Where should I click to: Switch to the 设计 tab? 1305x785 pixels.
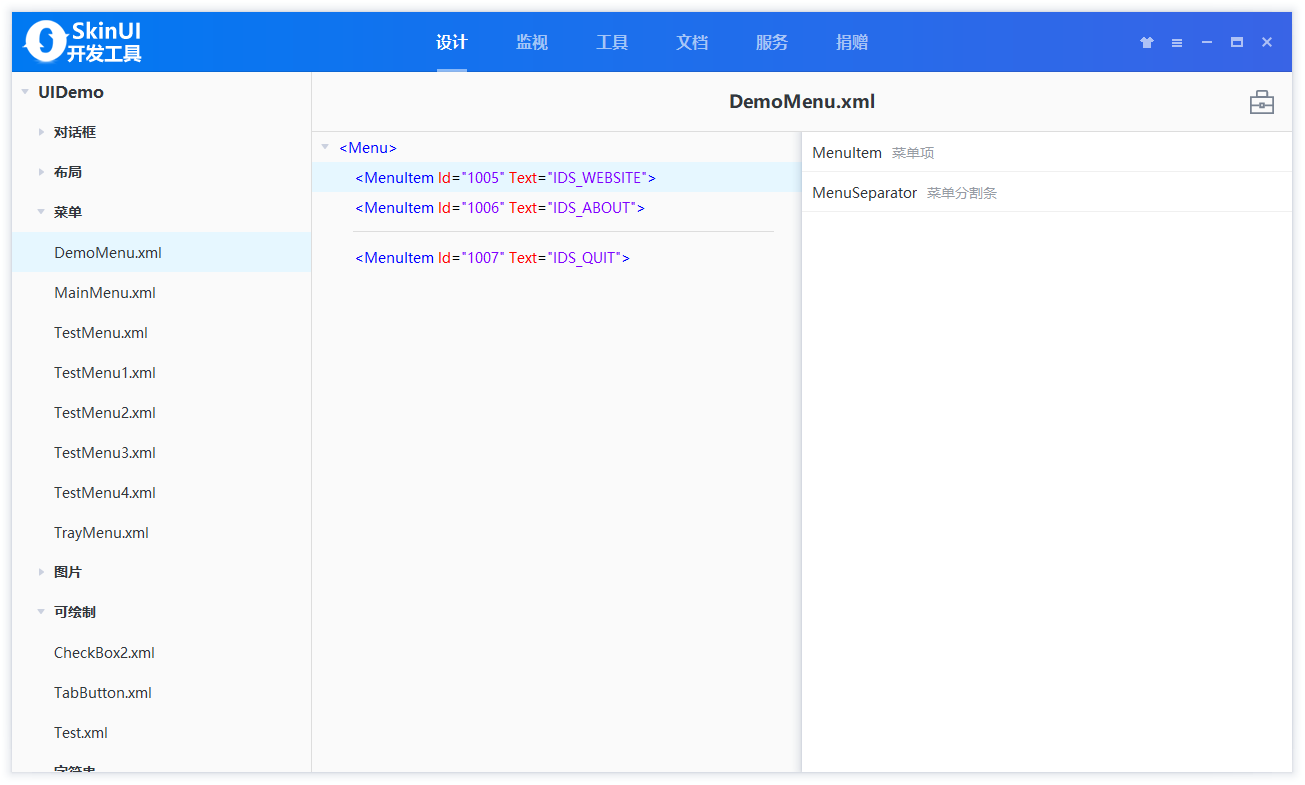[452, 42]
